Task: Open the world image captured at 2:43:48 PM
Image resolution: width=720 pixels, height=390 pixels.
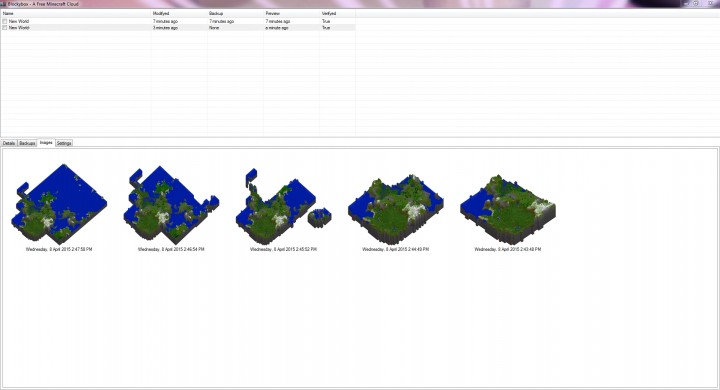Action: pyautogui.click(x=508, y=209)
